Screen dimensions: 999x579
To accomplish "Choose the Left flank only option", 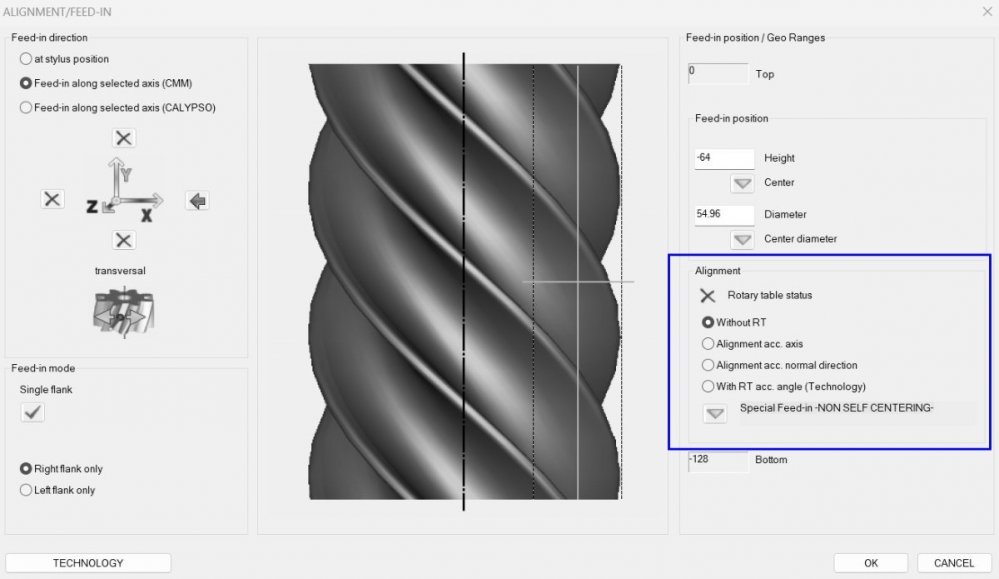I will [26, 490].
